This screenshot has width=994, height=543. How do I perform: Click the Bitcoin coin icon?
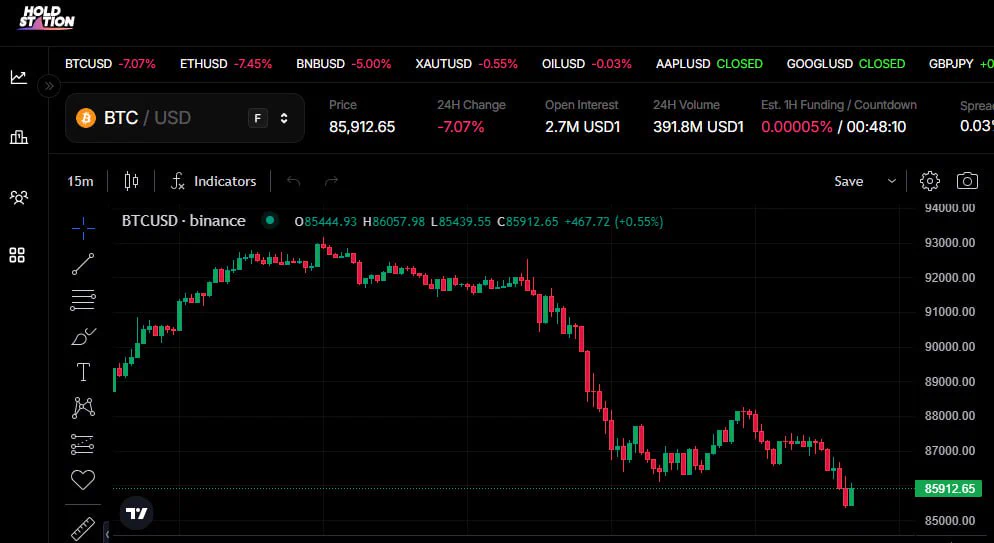pos(86,118)
